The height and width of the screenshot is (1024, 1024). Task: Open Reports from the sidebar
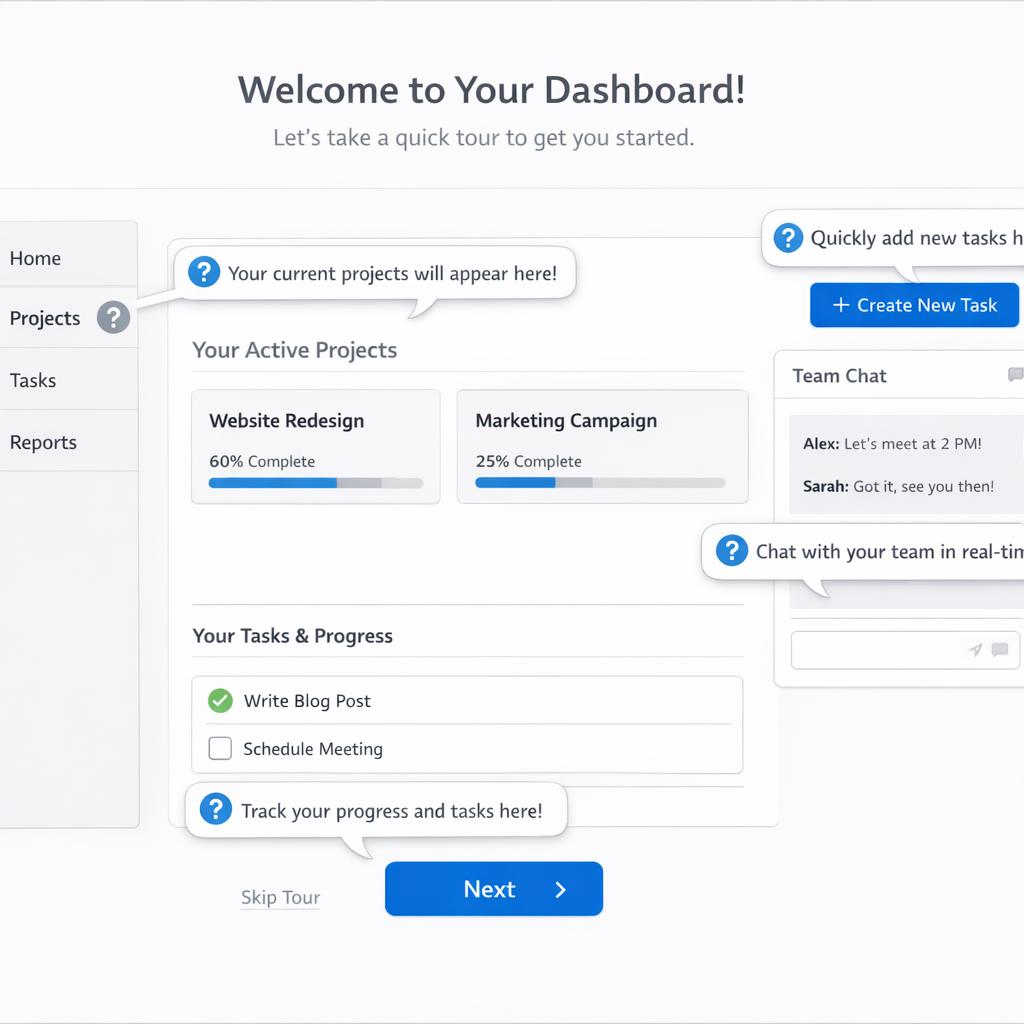(x=43, y=442)
